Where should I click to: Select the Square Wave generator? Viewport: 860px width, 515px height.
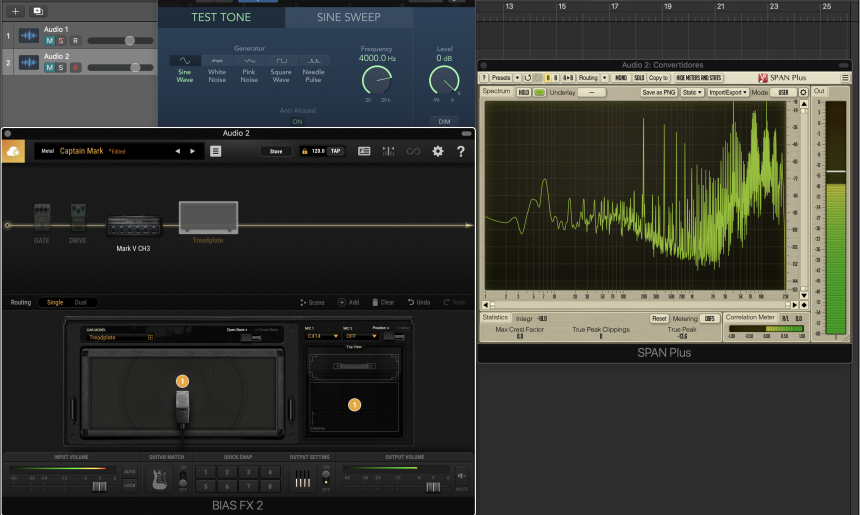[x=281, y=60]
